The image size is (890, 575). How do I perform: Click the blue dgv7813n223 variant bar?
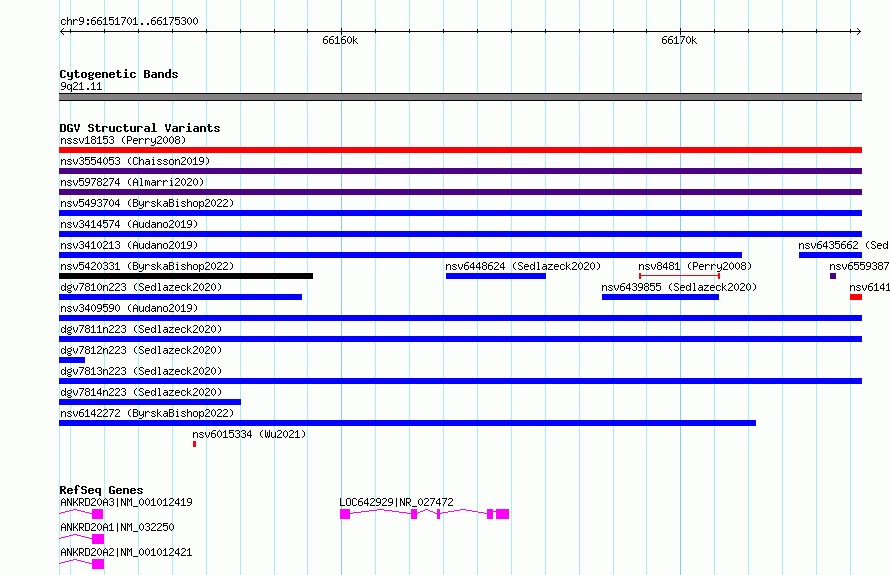[460, 381]
